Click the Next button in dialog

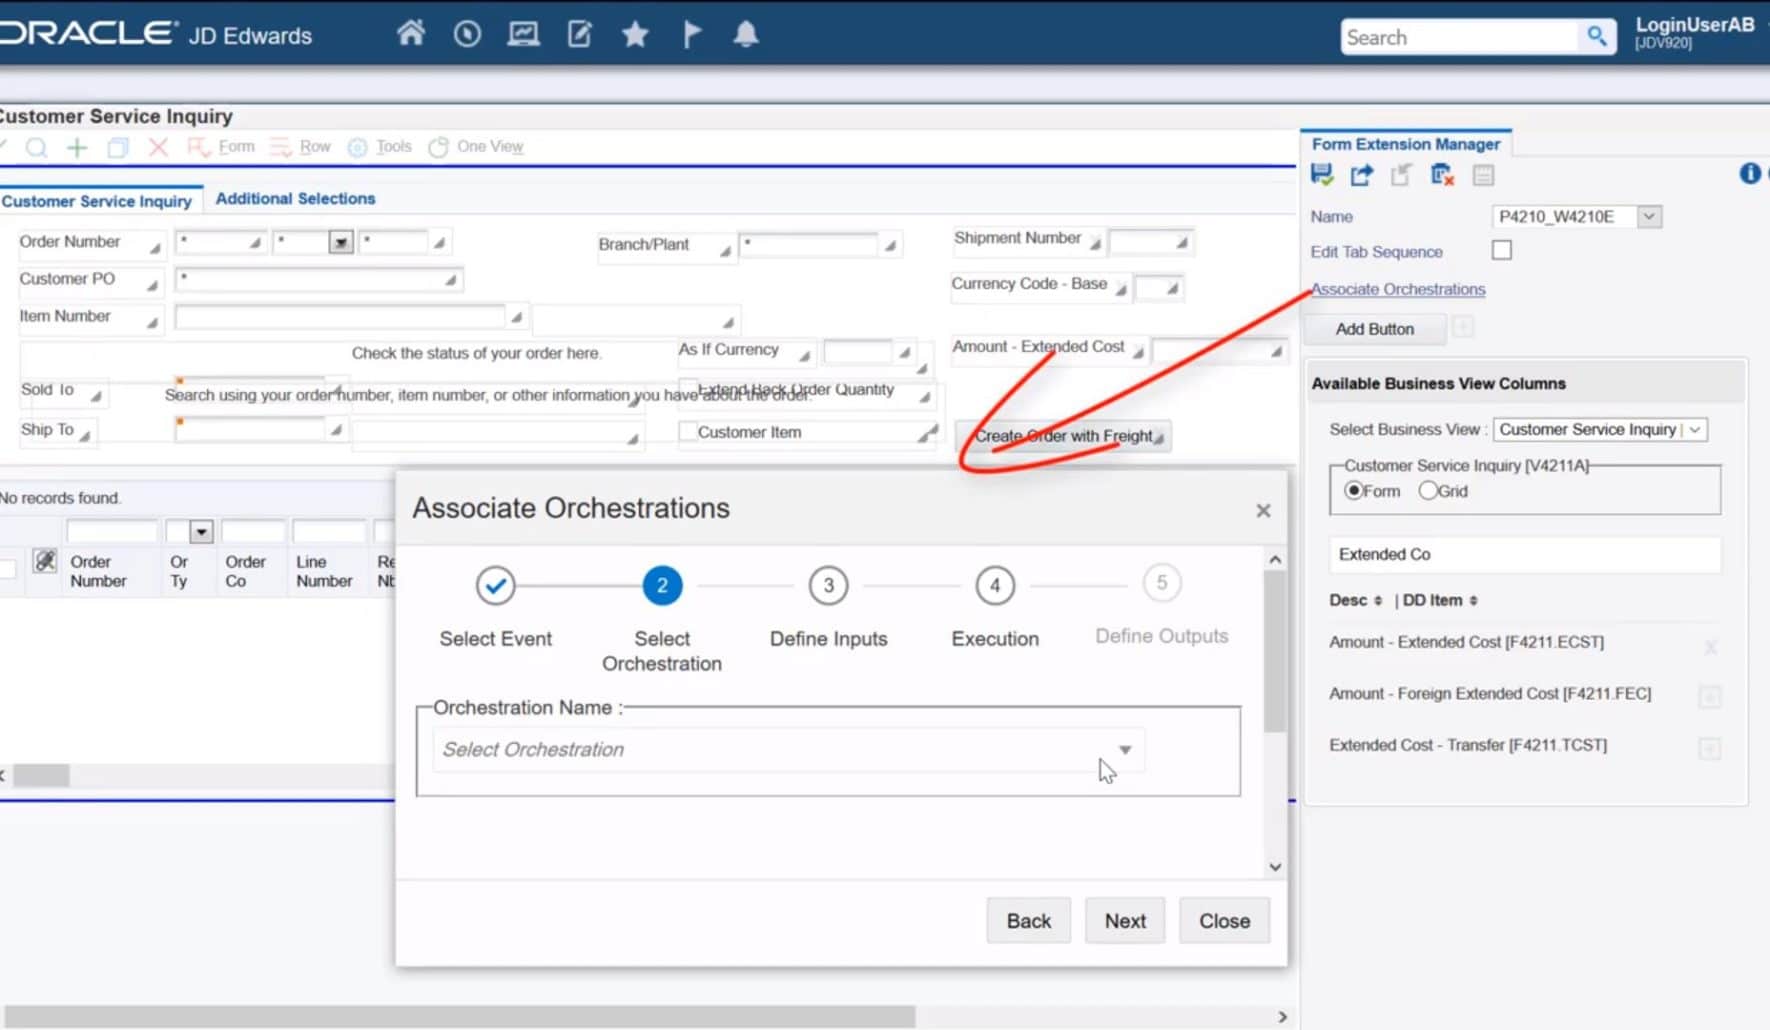[x=1125, y=921]
